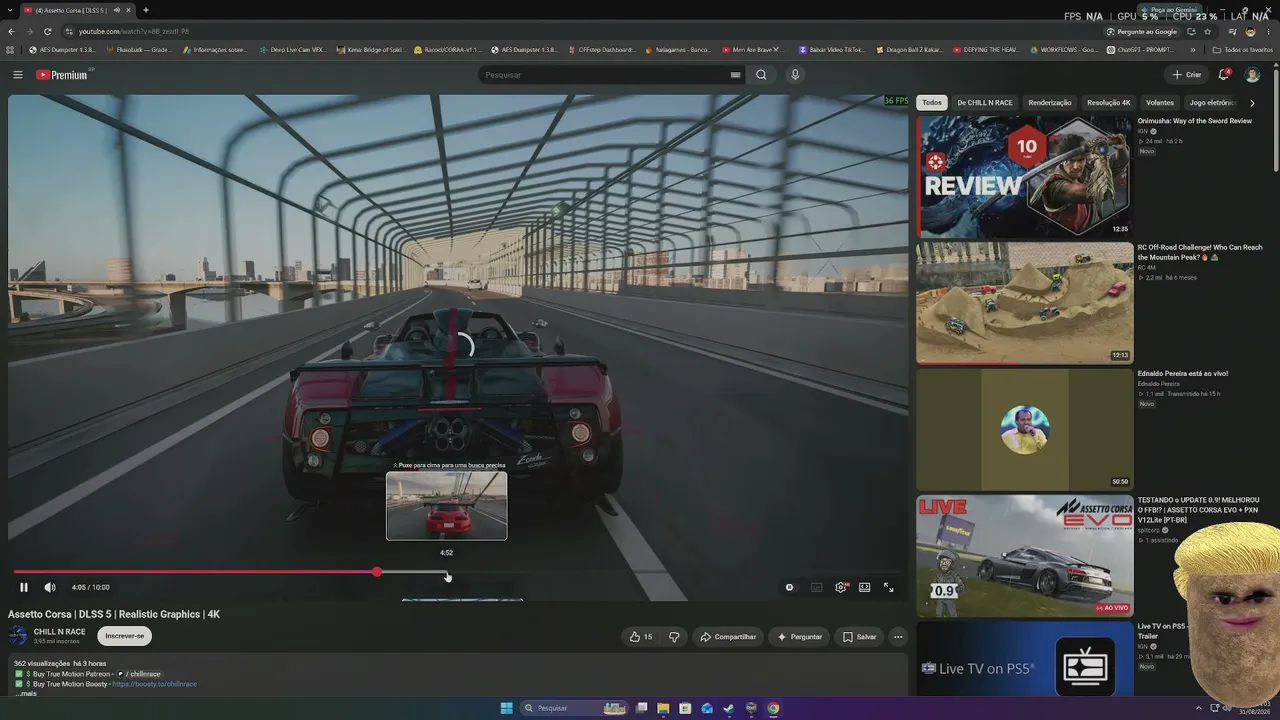This screenshot has width=1280, height=720.
Task: Pause the video playback
Action: pos(24,587)
